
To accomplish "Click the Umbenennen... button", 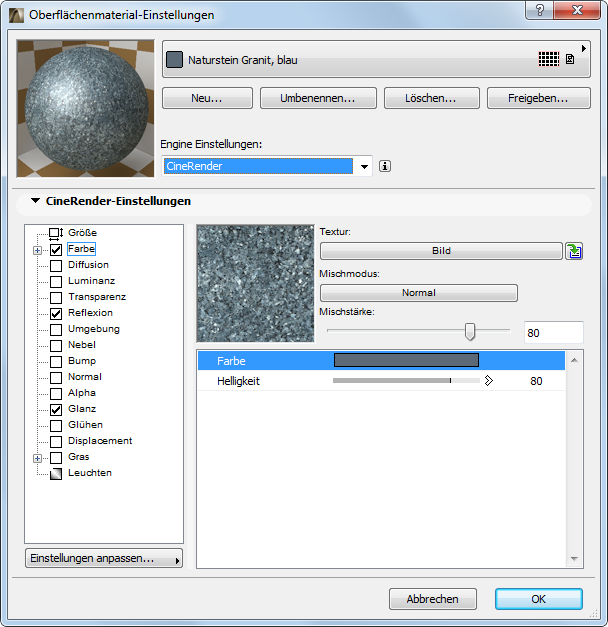I will tap(318, 98).
